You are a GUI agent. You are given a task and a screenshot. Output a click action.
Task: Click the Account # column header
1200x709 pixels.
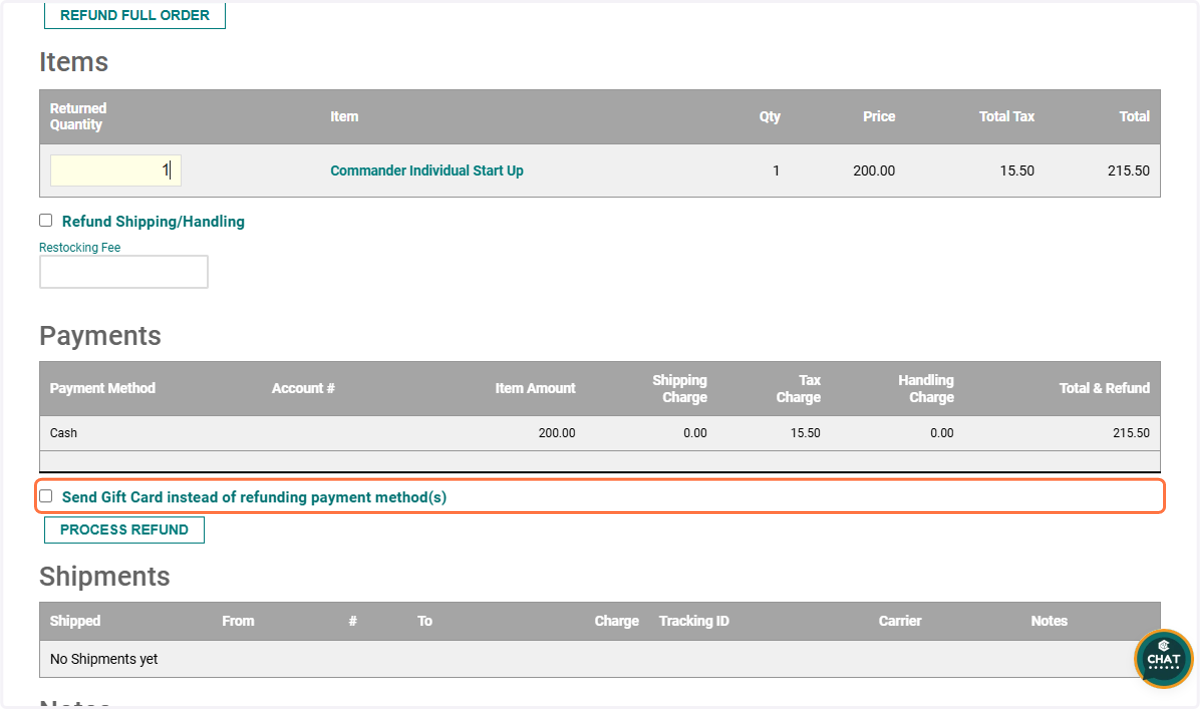[x=303, y=388]
